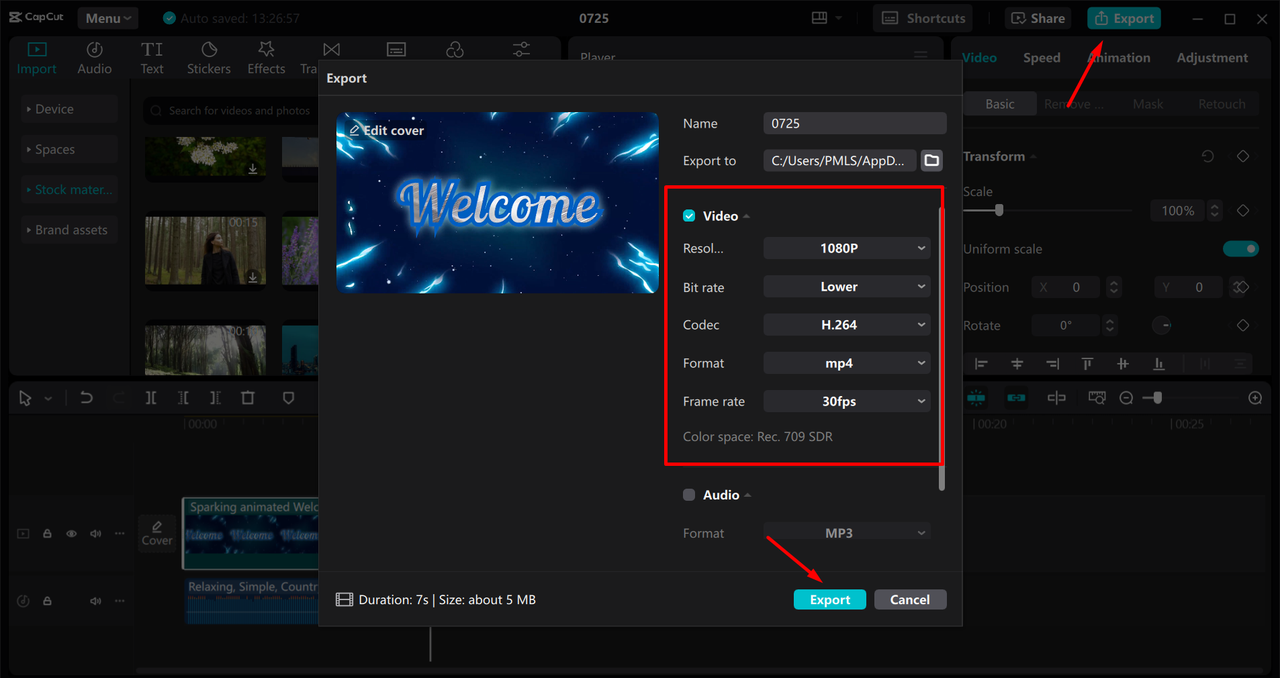Click the delete-right trim icon

coord(215,398)
